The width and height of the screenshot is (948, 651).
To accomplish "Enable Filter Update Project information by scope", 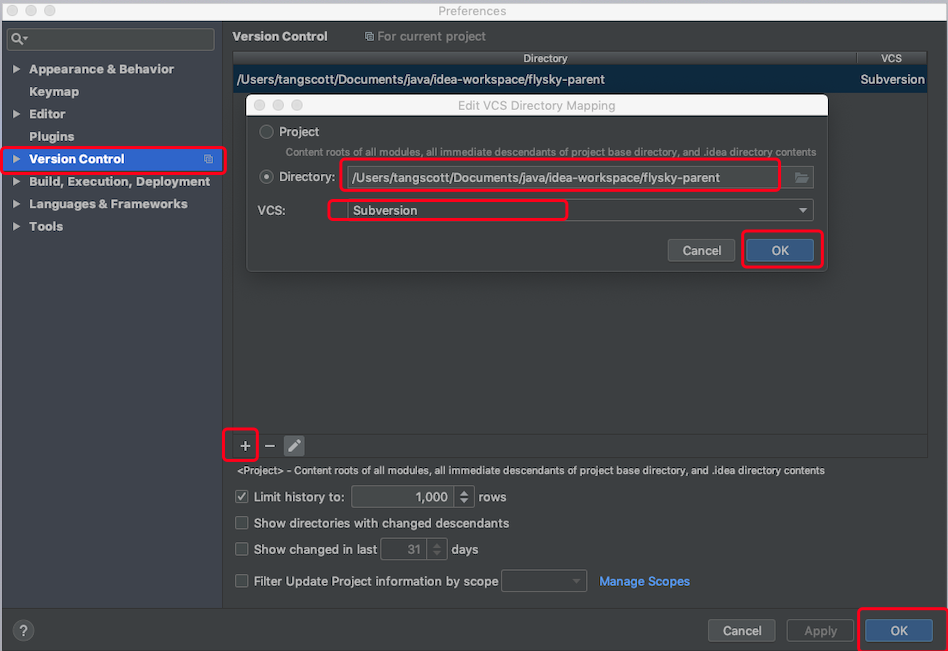I will click(x=241, y=581).
